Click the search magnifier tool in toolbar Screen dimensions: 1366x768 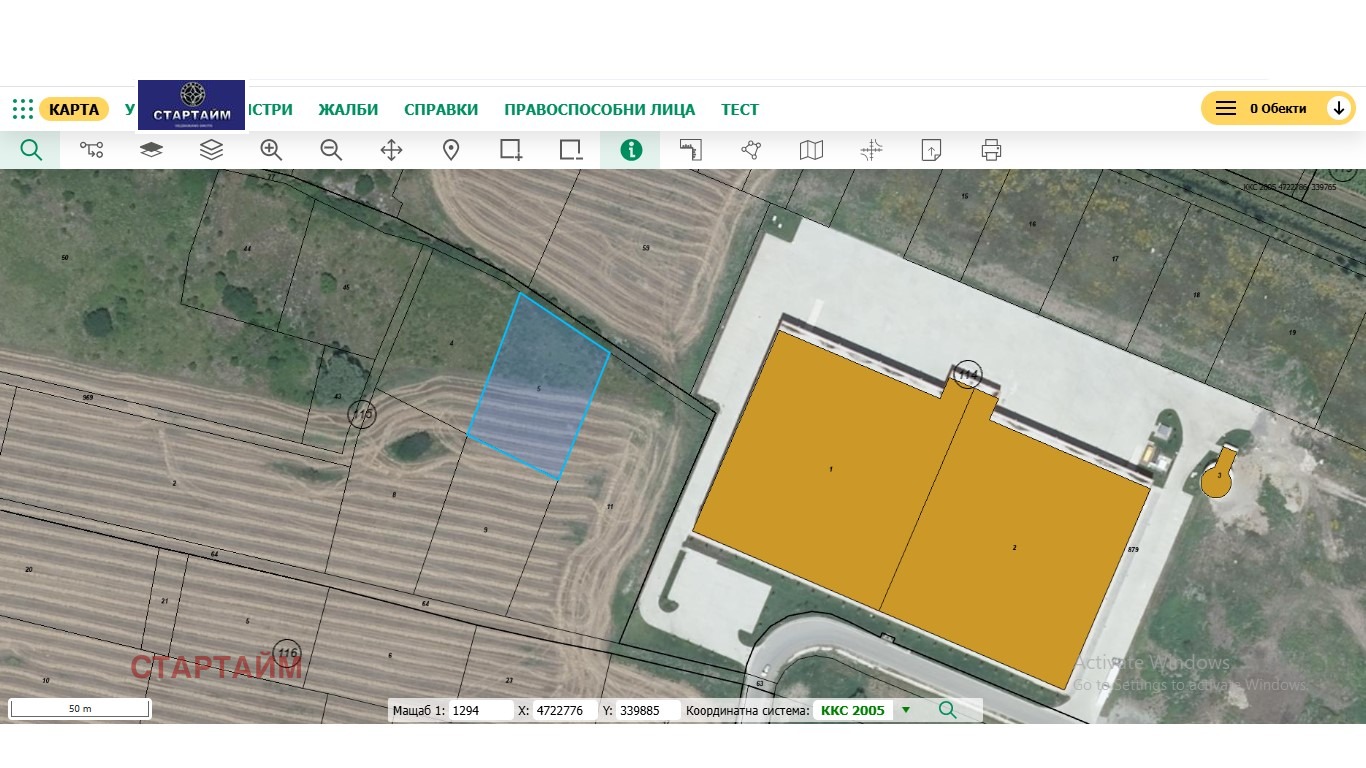point(31,150)
